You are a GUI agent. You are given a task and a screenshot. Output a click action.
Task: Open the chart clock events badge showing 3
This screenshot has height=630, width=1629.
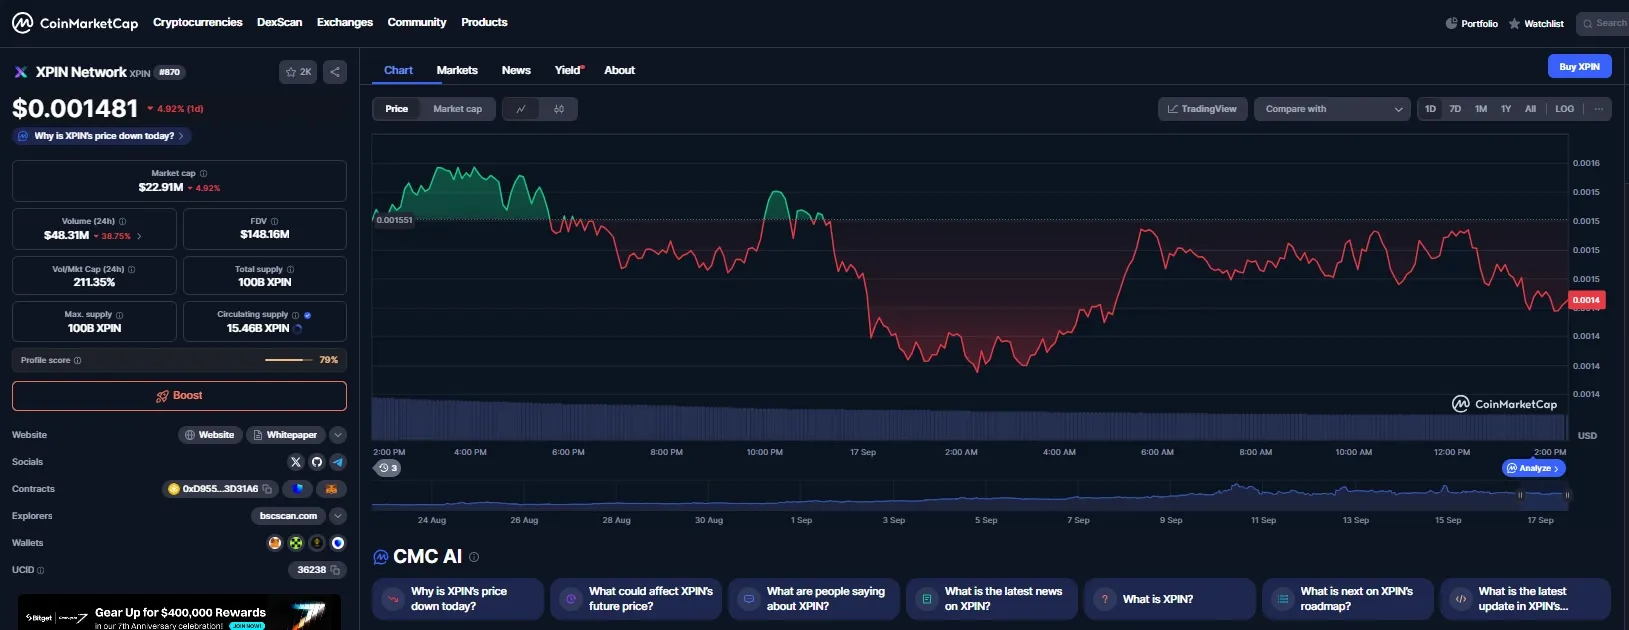pos(387,468)
